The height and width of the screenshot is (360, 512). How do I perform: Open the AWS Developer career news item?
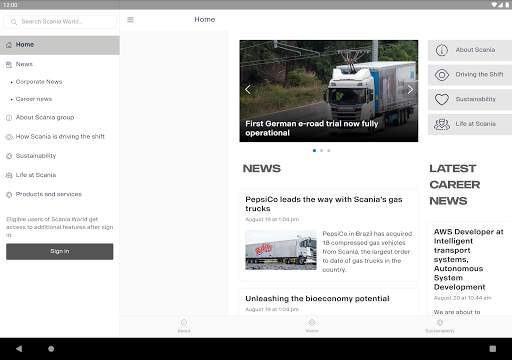point(469,259)
